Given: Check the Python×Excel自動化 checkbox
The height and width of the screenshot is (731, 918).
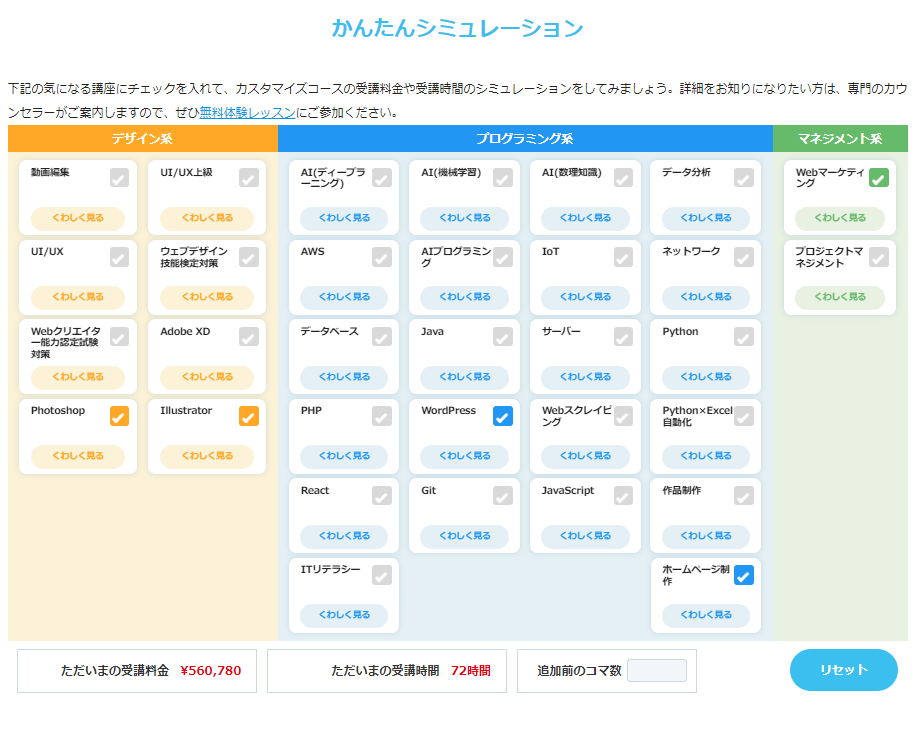Looking at the screenshot, I should tap(744, 416).
